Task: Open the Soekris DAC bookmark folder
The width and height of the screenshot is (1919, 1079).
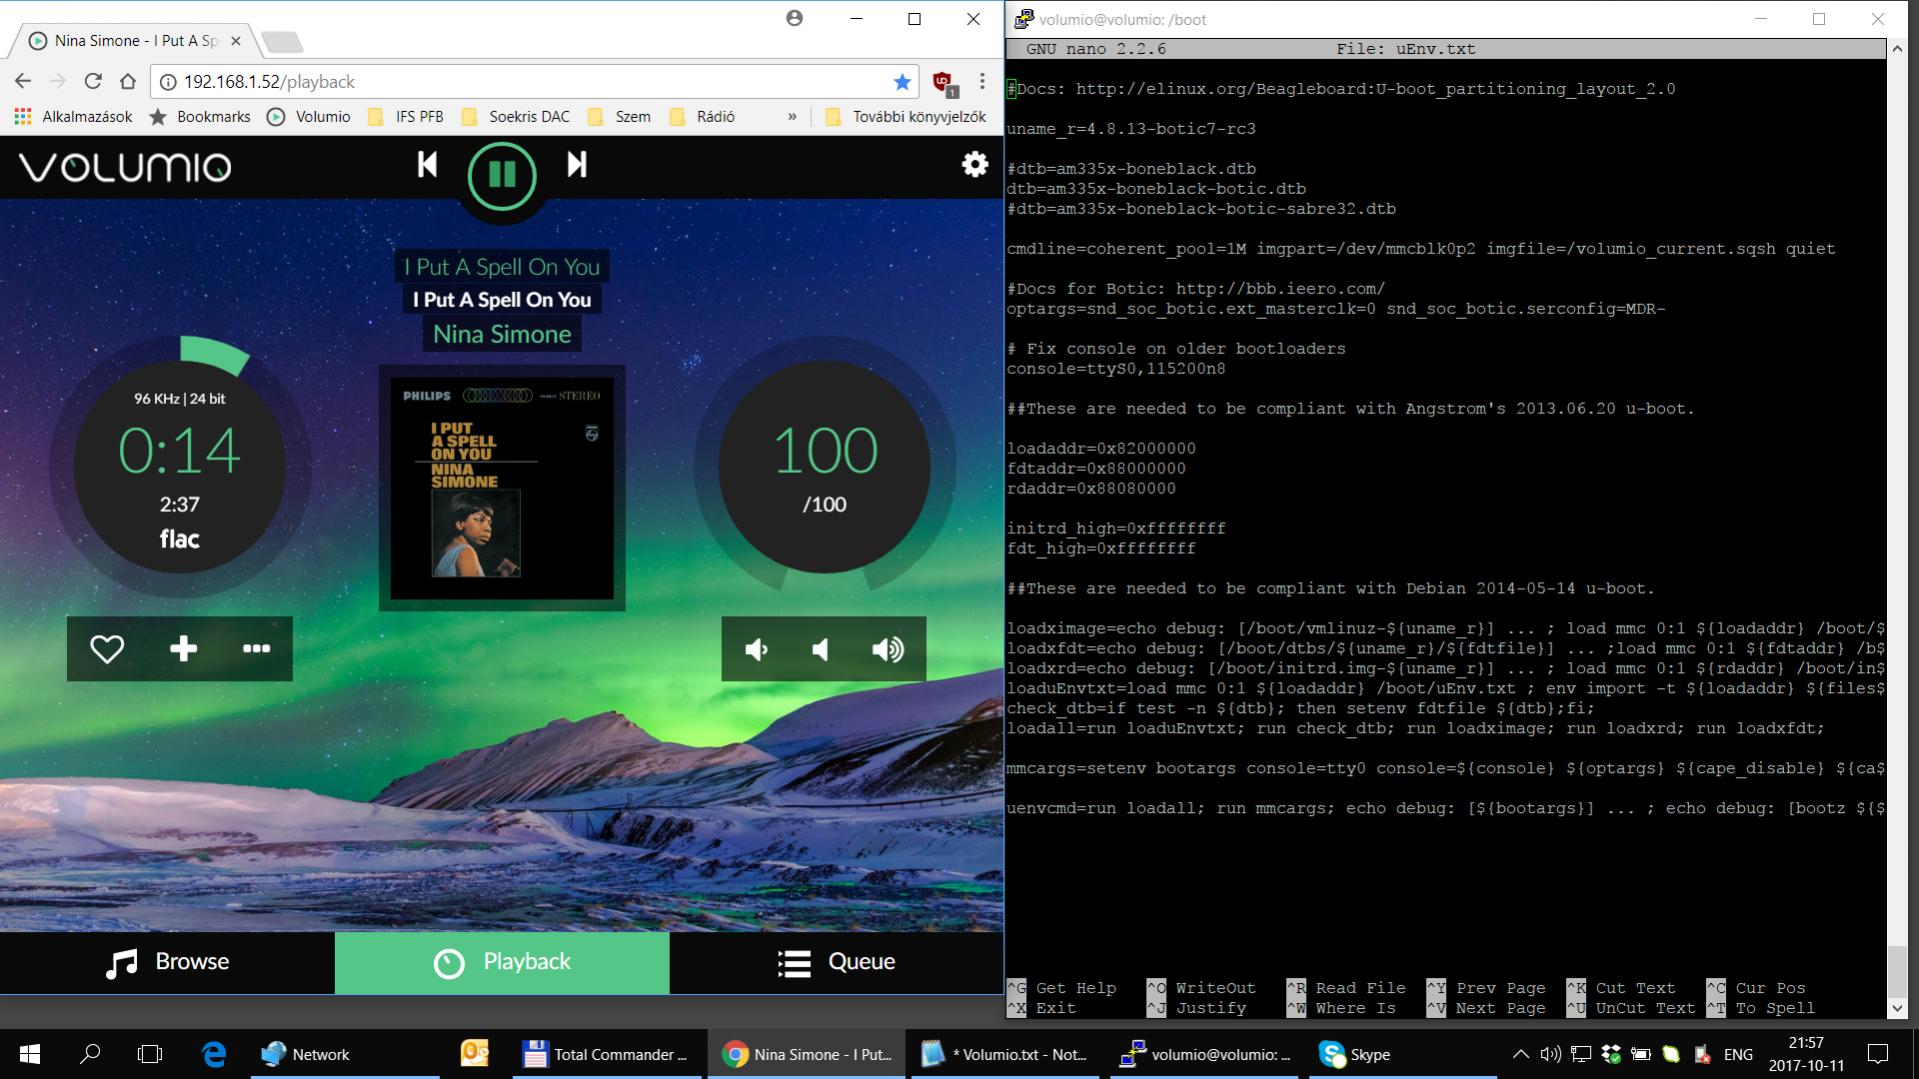Action: pyautogui.click(x=516, y=117)
